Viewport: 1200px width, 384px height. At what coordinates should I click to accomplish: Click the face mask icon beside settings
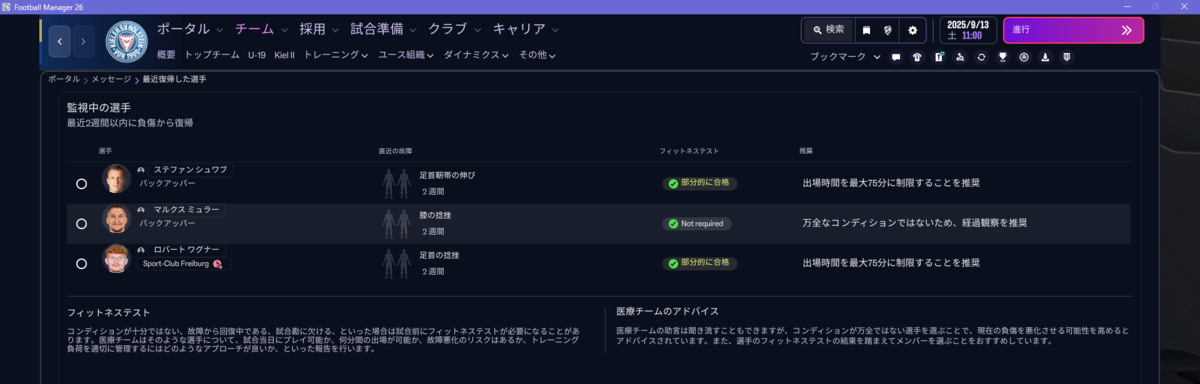887,30
